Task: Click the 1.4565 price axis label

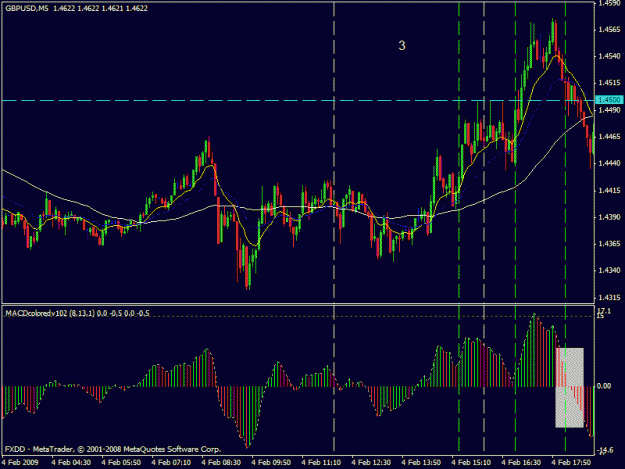Action: pyautogui.click(x=610, y=29)
